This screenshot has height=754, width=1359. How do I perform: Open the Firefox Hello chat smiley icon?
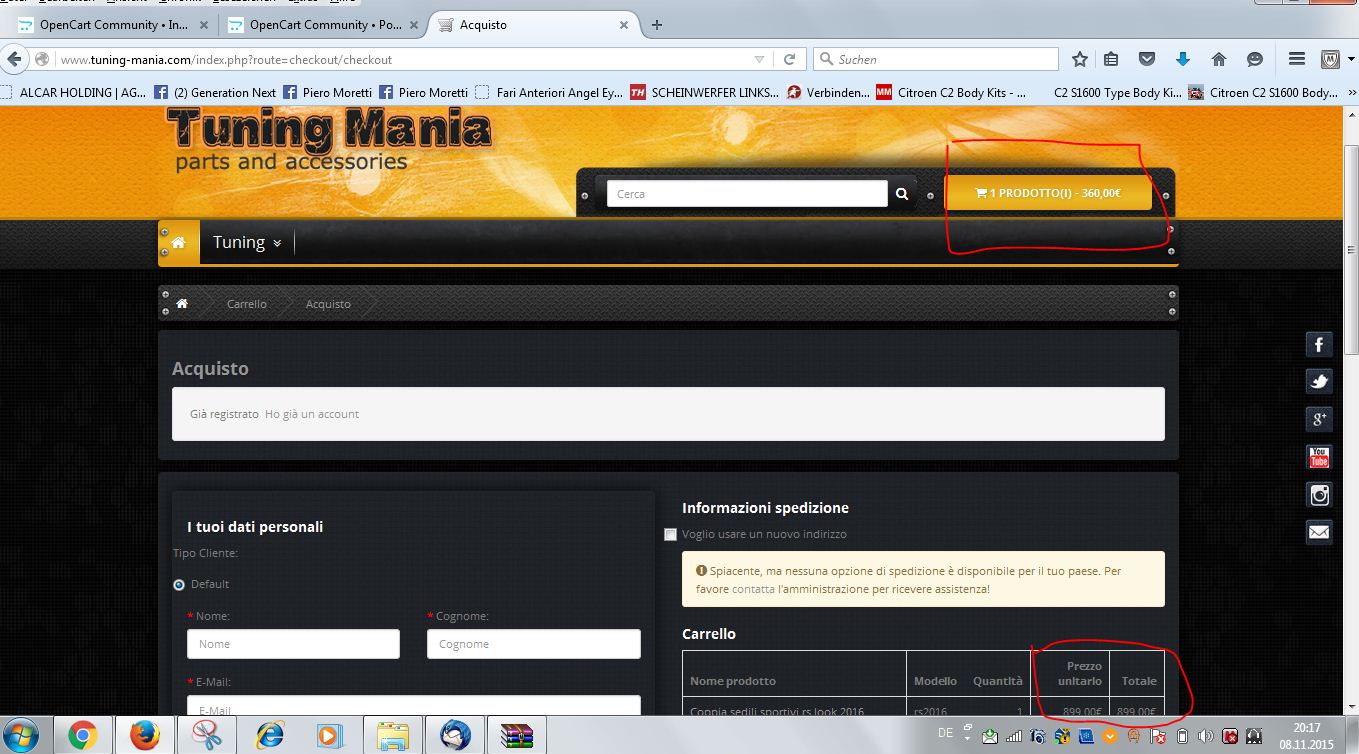click(1255, 59)
